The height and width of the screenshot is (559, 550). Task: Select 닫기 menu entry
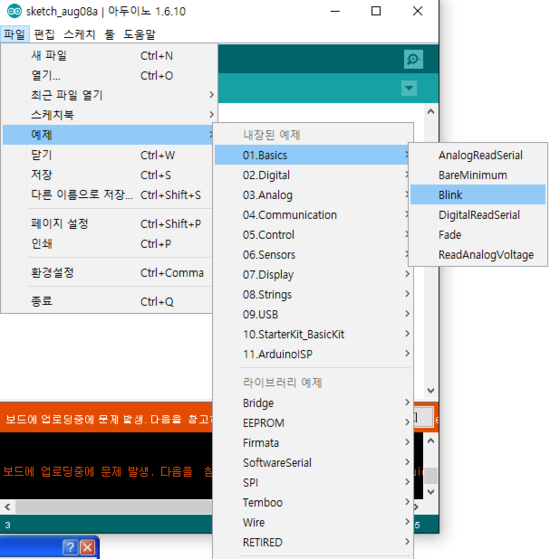coord(109,155)
